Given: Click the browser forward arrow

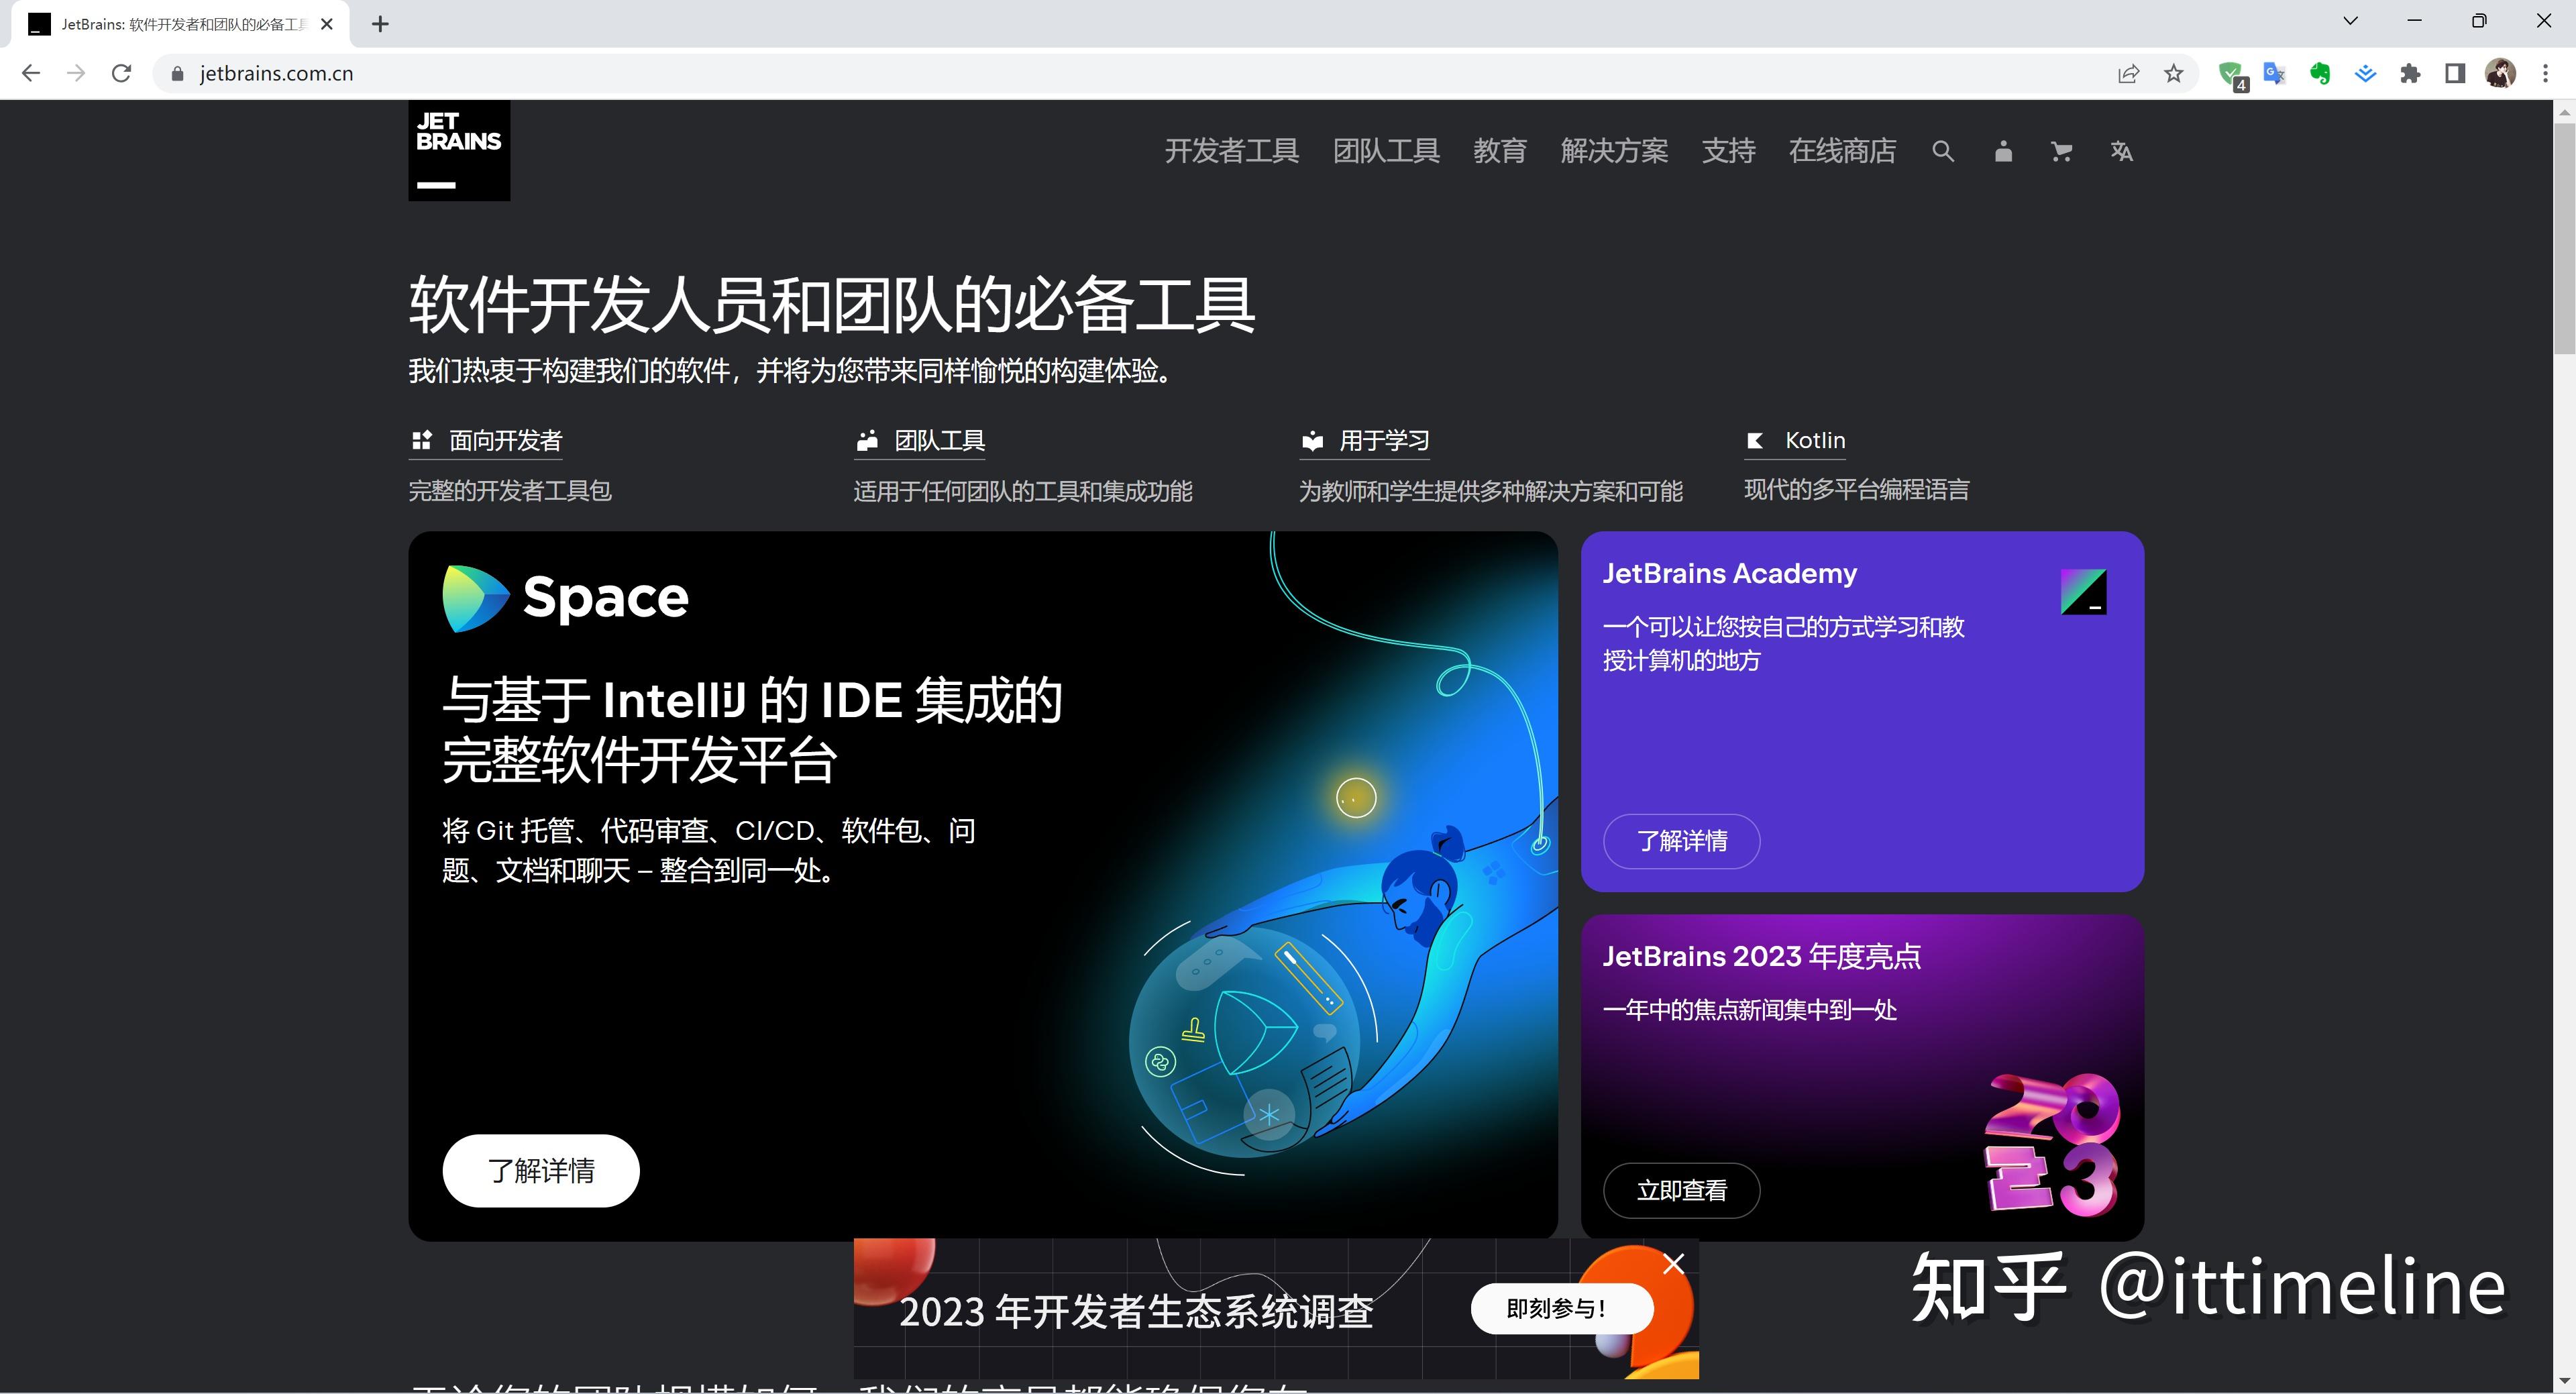Looking at the screenshot, I should (76, 73).
